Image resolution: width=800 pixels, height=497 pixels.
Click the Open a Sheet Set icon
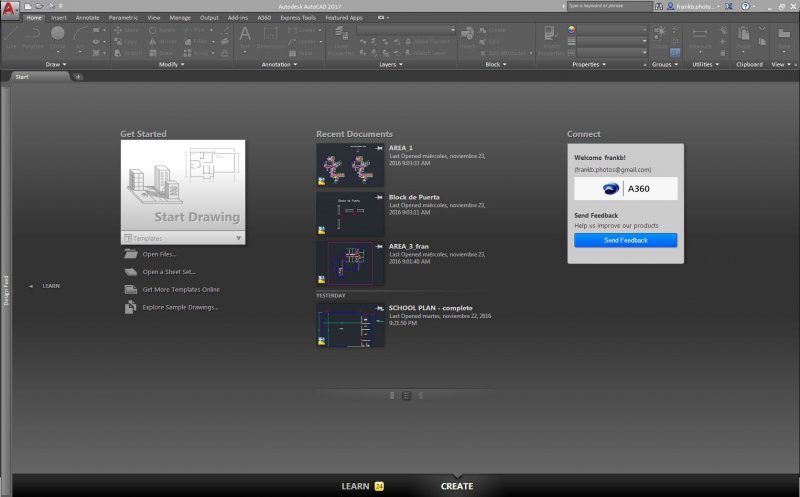coord(131,272)
